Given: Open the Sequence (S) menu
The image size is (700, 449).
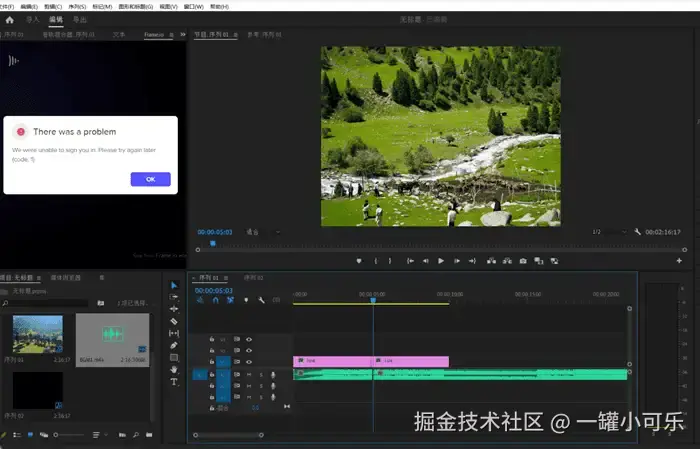Looking at the screenshot, I should click(77, 7).
